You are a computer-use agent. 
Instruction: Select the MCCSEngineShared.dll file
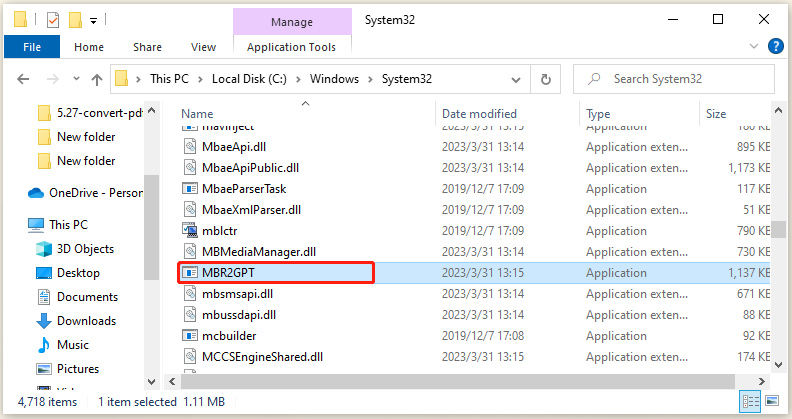(262, 357)
